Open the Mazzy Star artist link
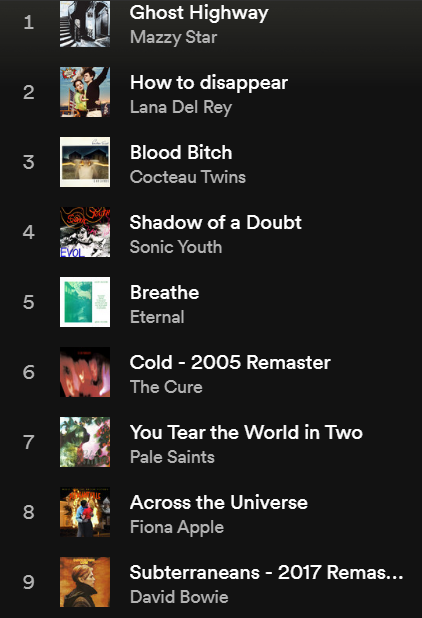Viewport: 422px width, 618px height. tap(173, 37)
